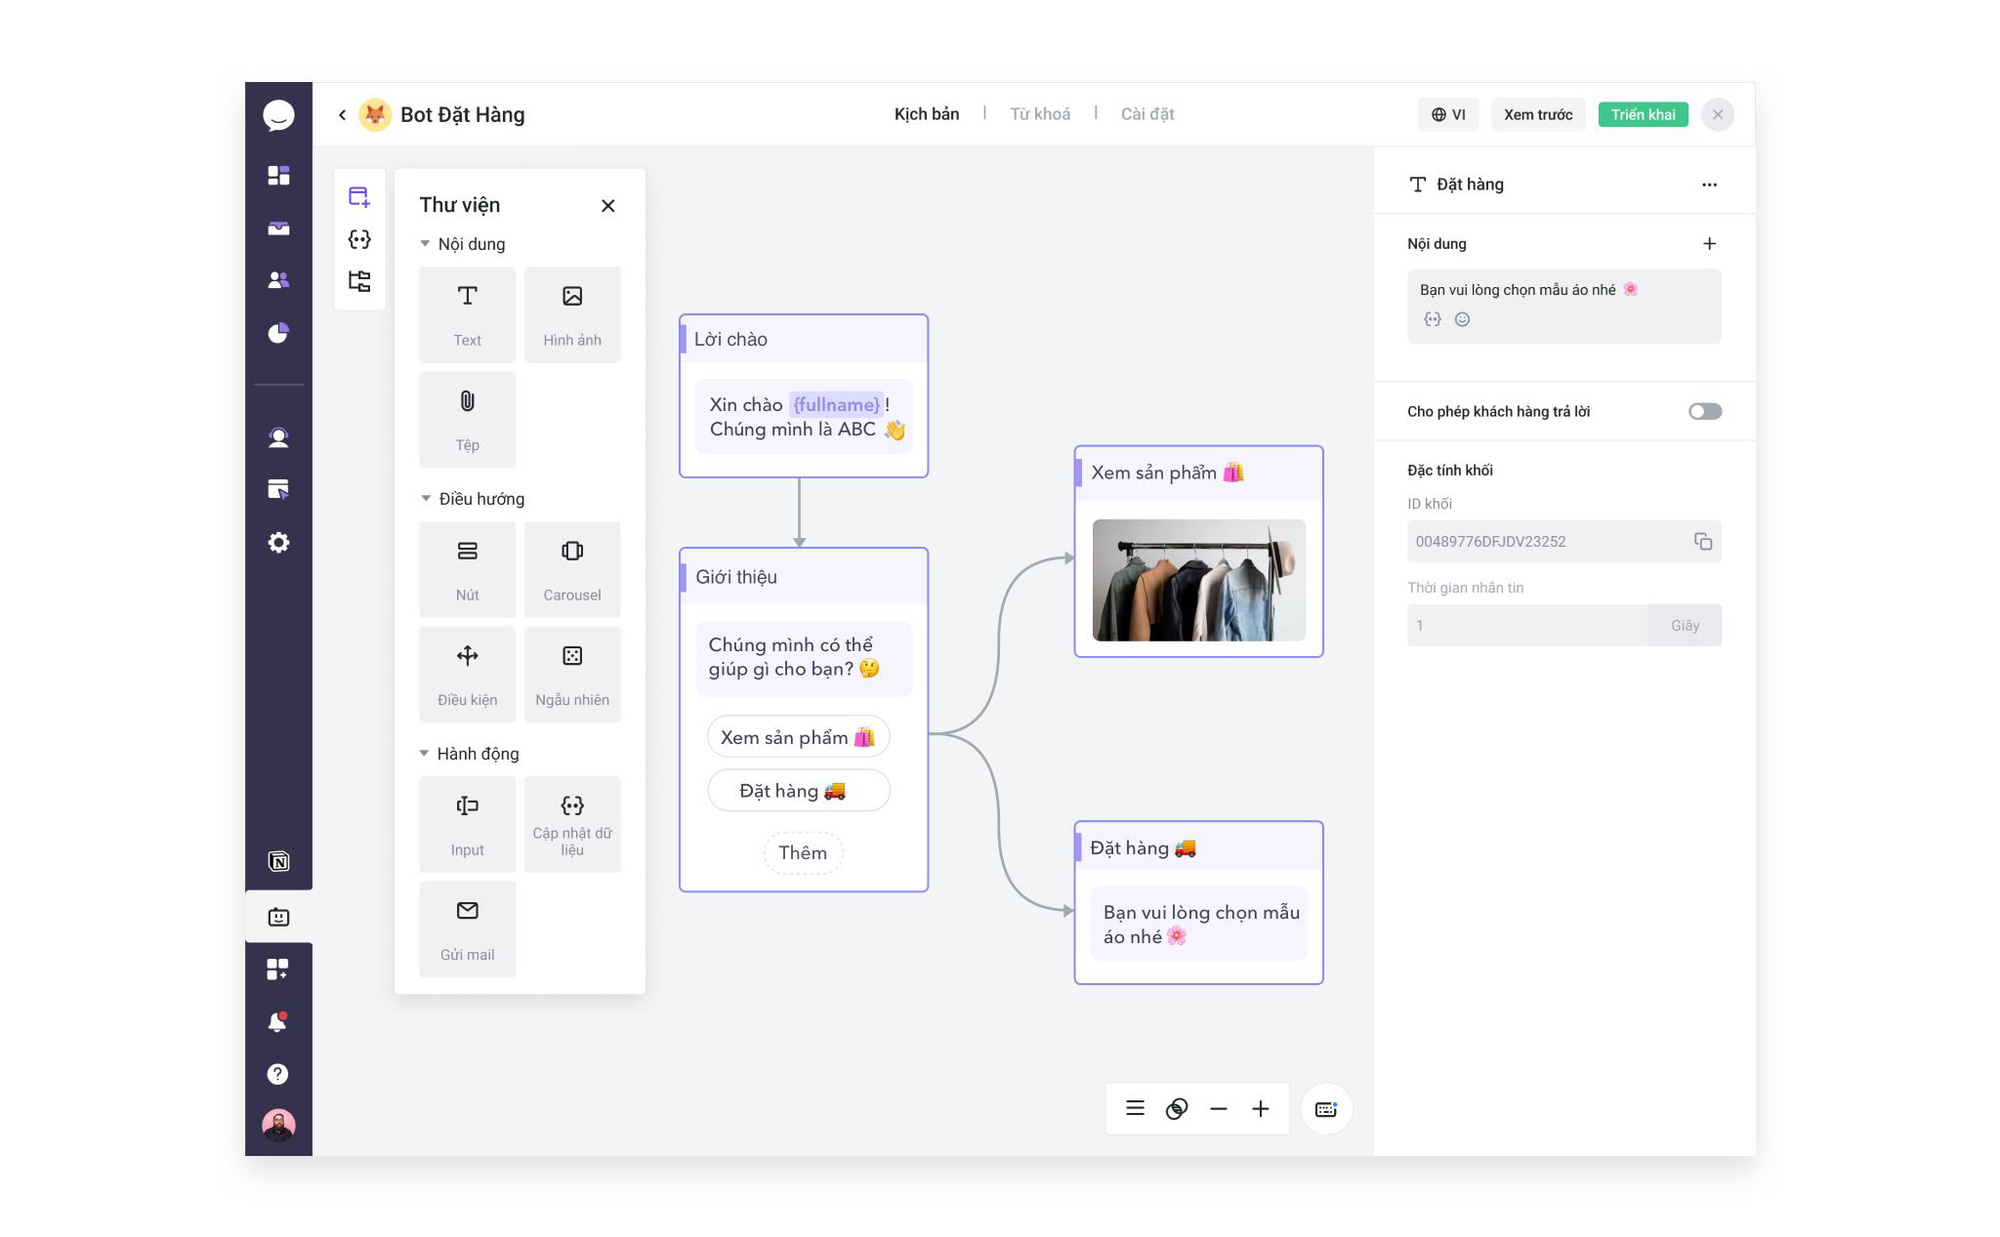Image resolution: width=2000 pixels, height=1237 pixels.
Task: Collapse the Nội dung library section
Action: pyautogui.click(x=425, y=244)
